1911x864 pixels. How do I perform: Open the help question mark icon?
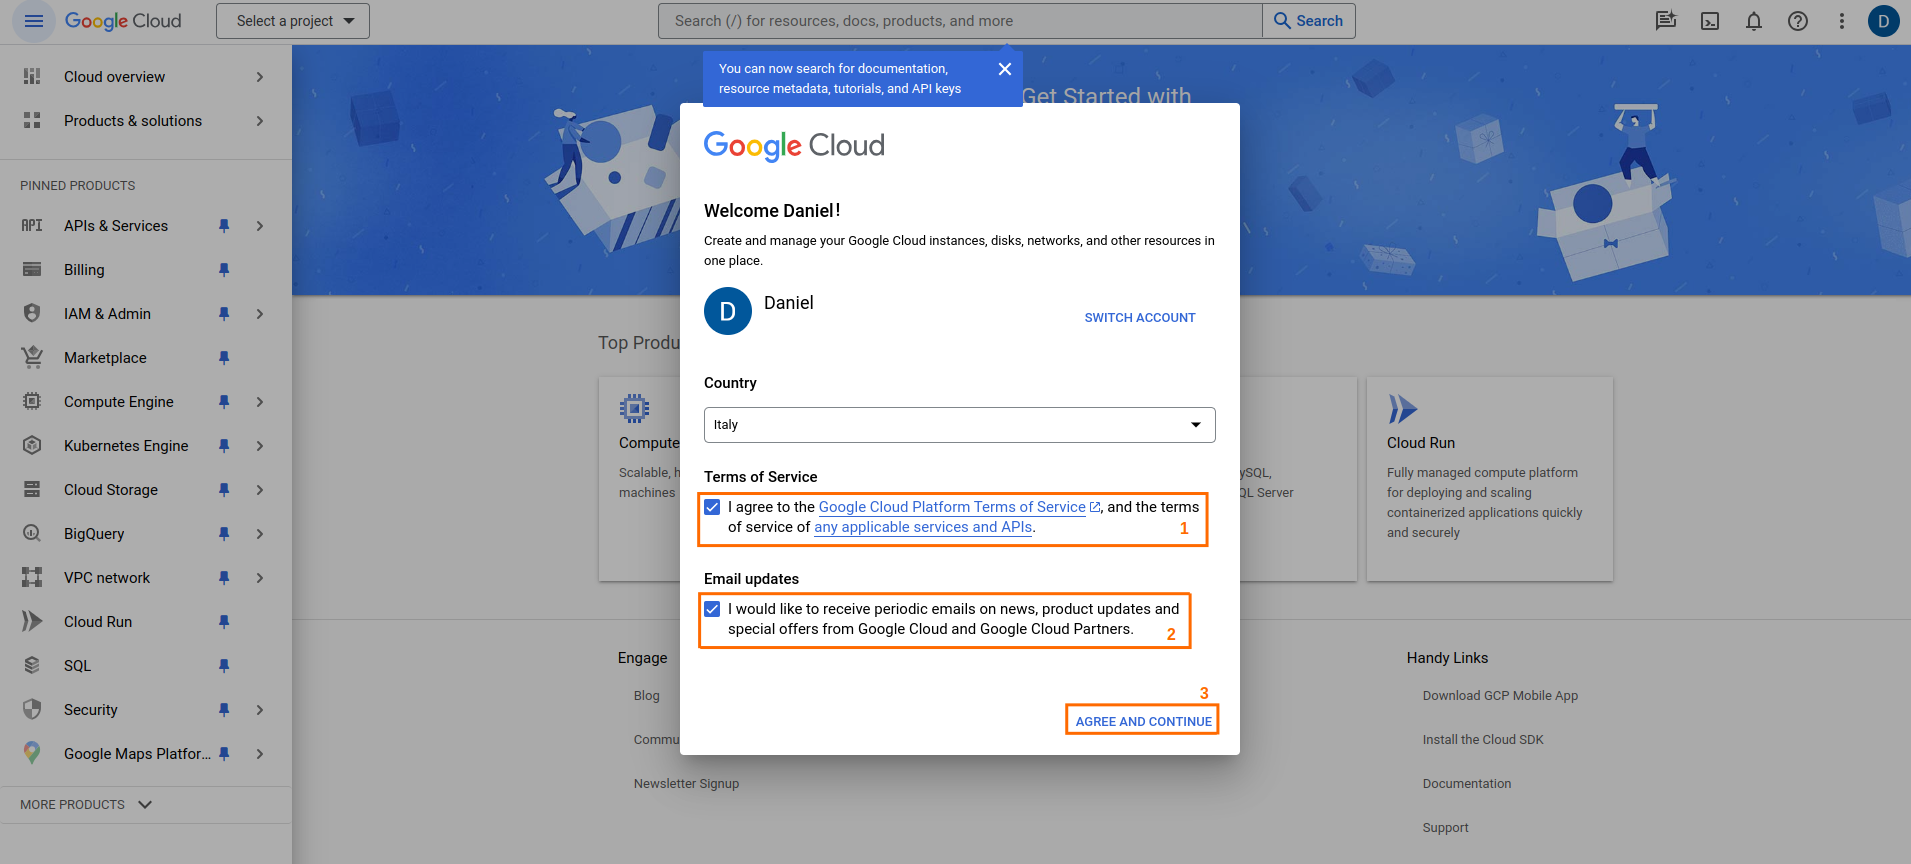1798,21
